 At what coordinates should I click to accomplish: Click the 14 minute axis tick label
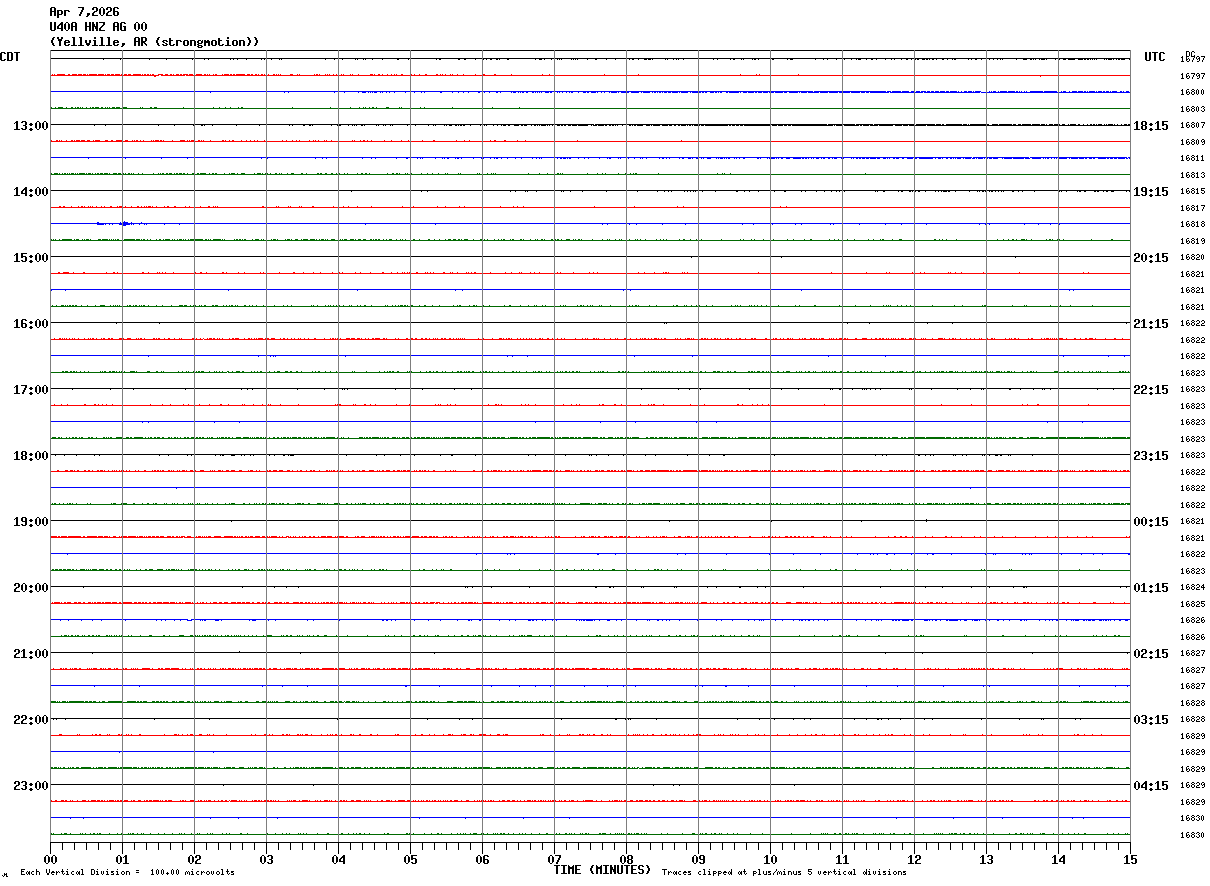pyautogui.click(x=1059, y=860)
